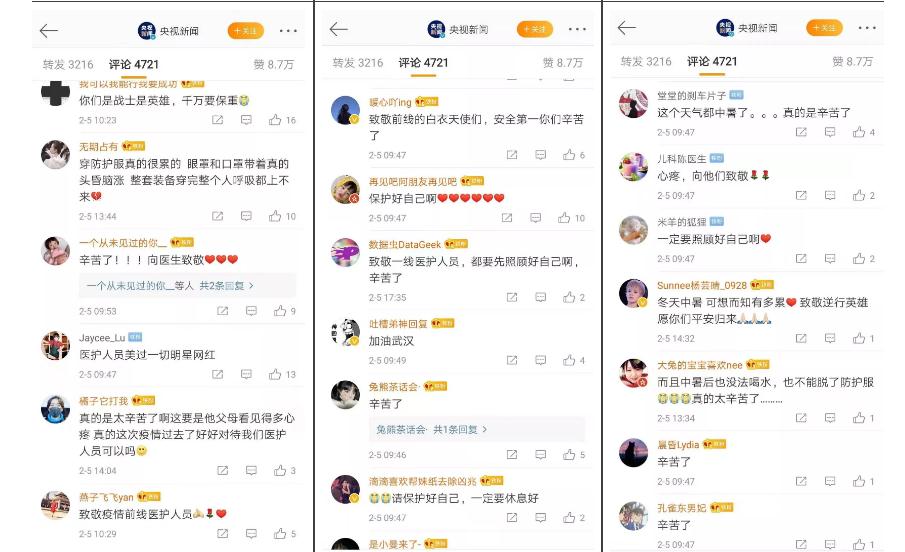The image size is (905, 552).
Task: Repost the comment by 无期占有
Action: (218, 216)
